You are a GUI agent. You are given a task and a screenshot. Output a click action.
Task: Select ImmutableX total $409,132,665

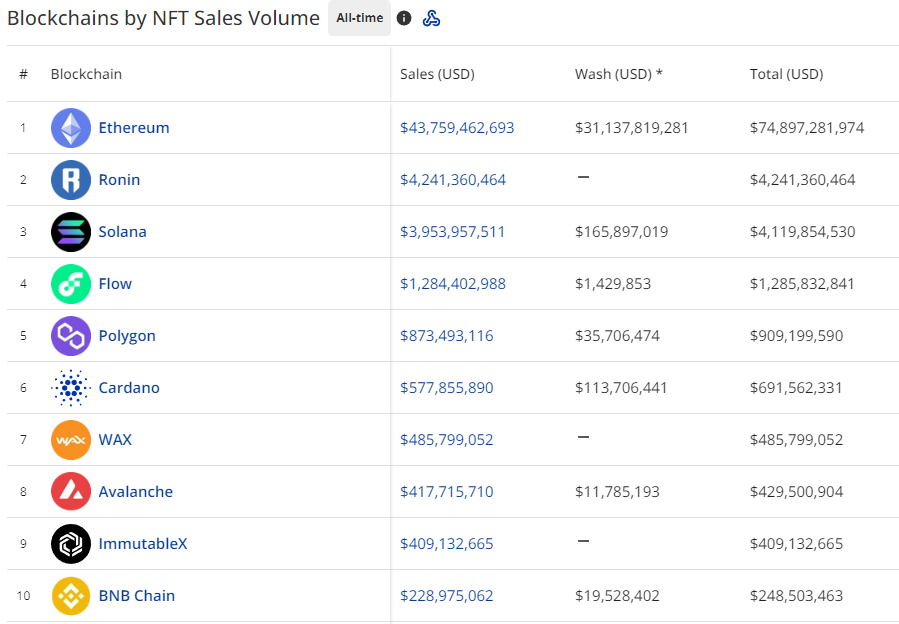(x=796, y=544)
